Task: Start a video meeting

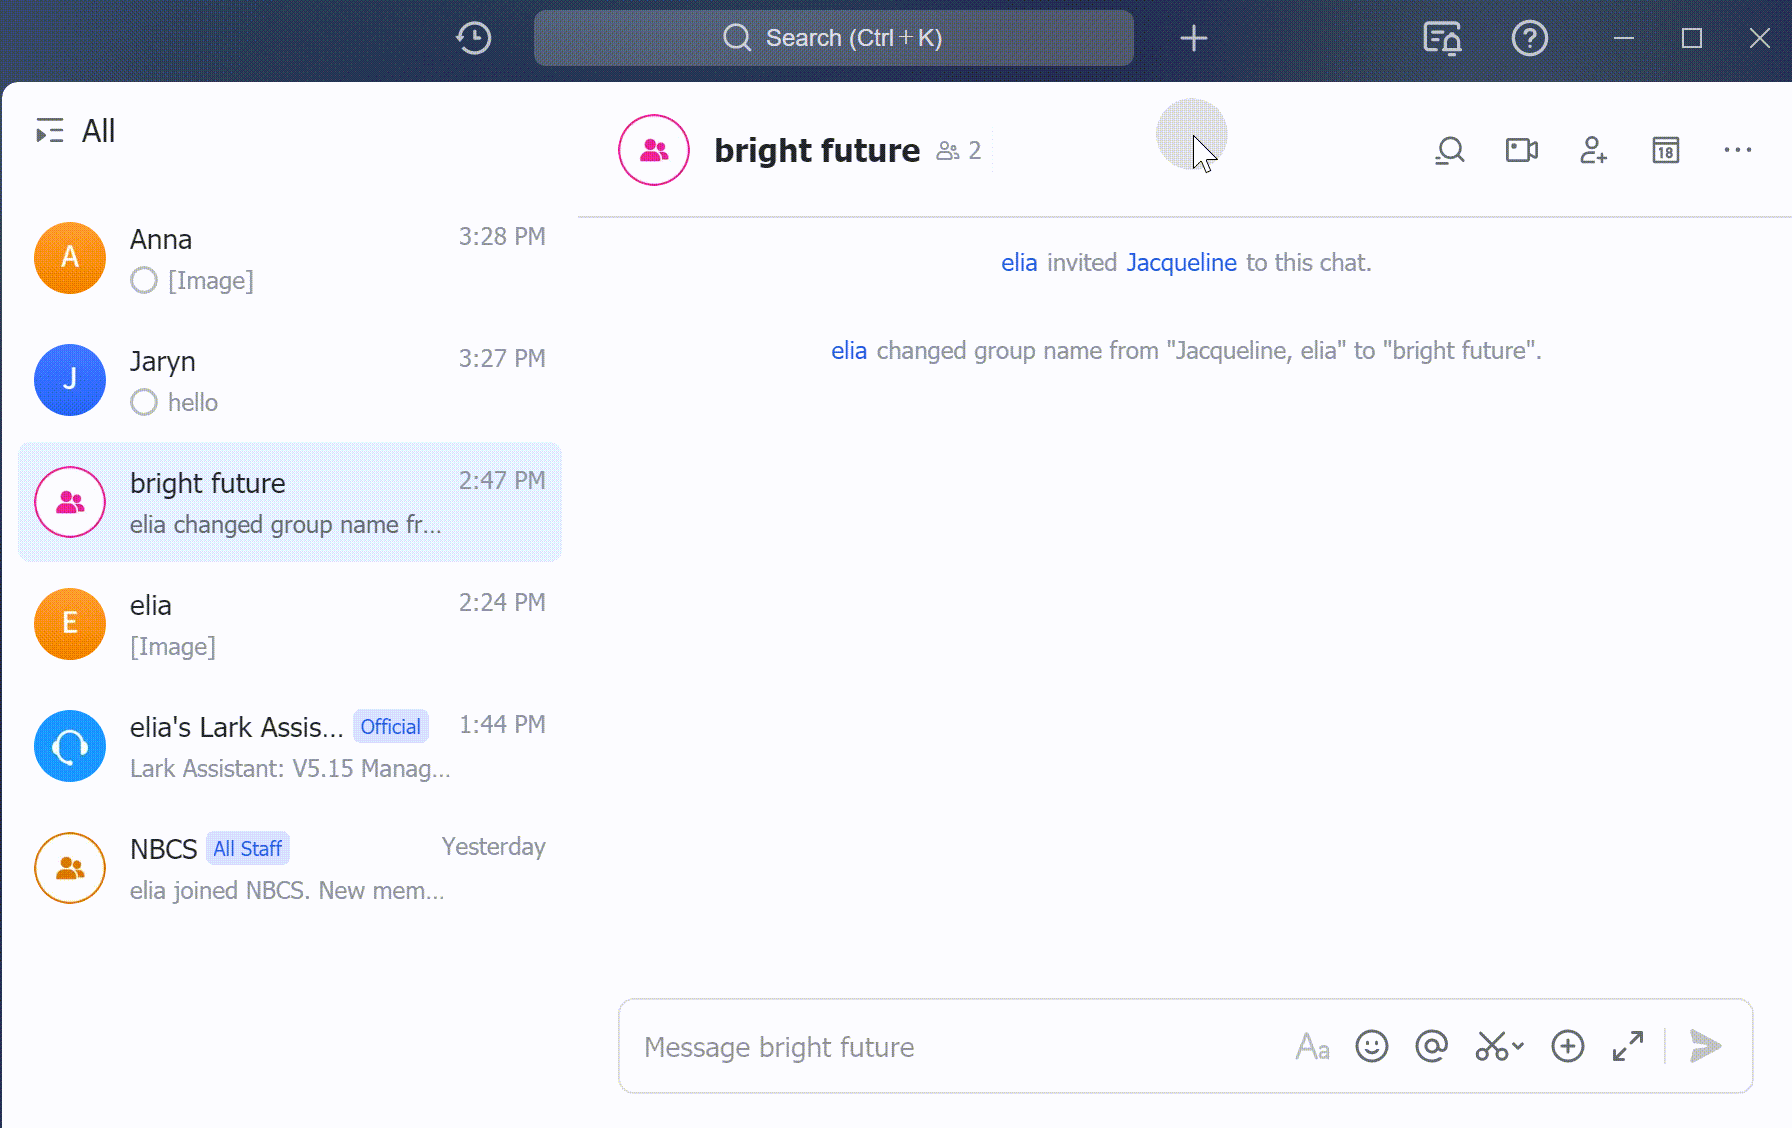Action: tap(1521, 150)
